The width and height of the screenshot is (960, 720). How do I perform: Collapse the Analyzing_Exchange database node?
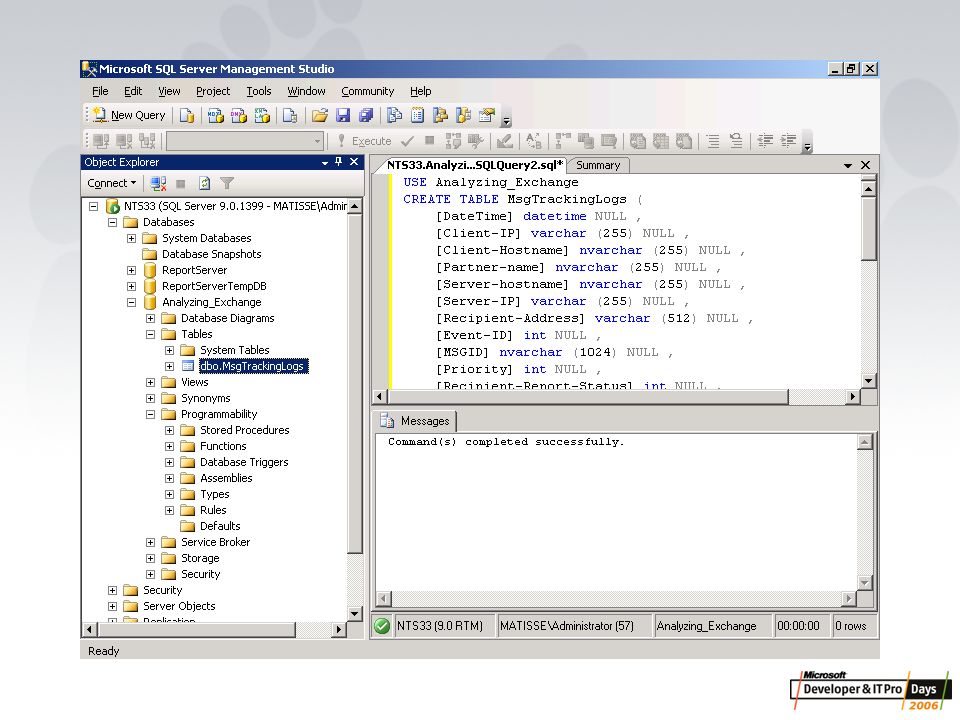tap(132, 302)
